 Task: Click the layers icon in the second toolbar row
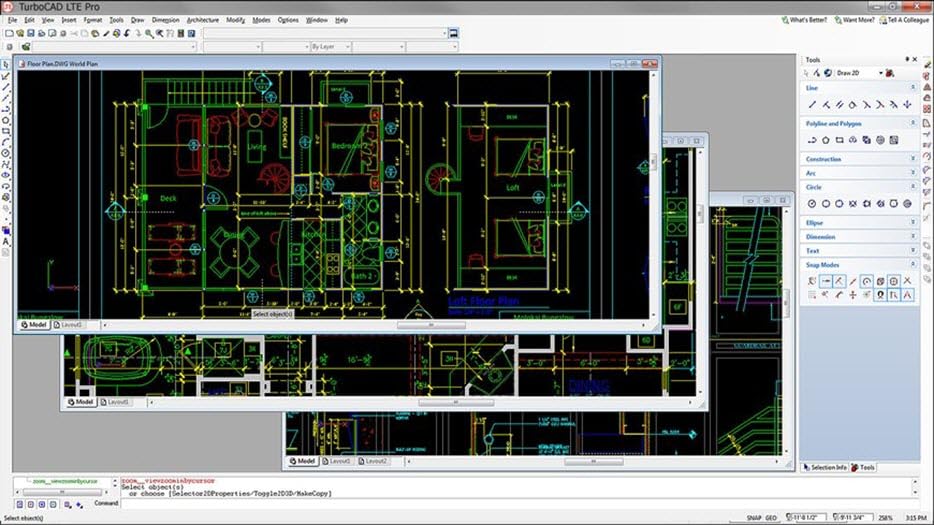click(x=26, y=46)
